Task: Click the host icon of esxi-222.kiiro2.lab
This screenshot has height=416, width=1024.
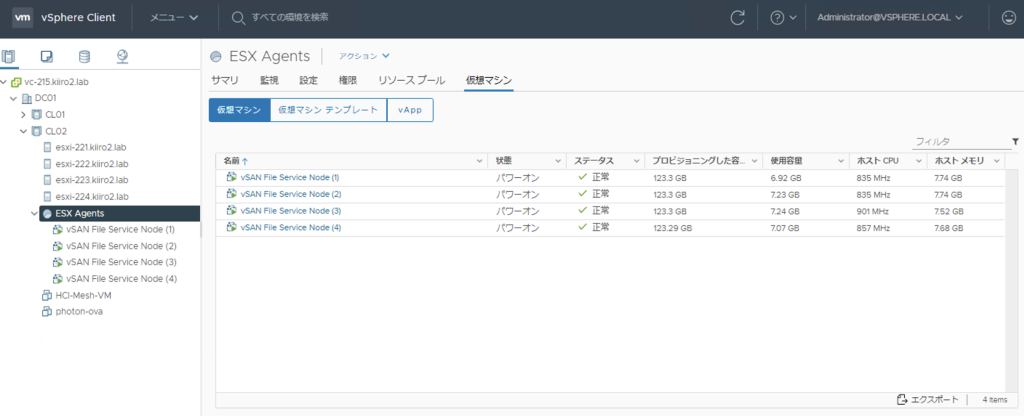Action: click(47, 164)
